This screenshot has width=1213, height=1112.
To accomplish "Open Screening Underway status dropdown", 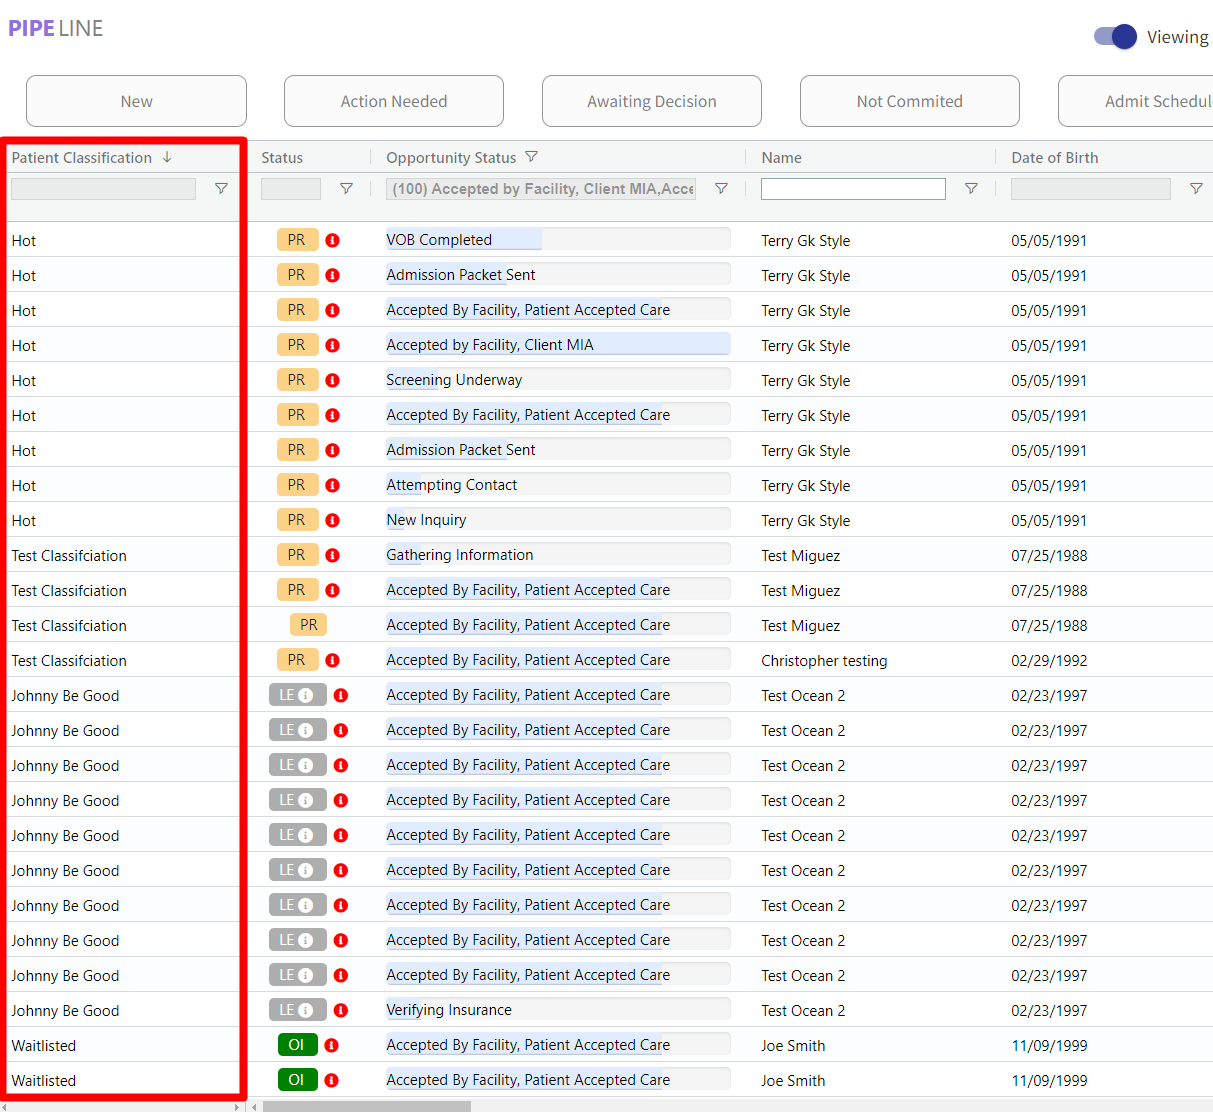I will pyautogui.click(x=558, y=379).
